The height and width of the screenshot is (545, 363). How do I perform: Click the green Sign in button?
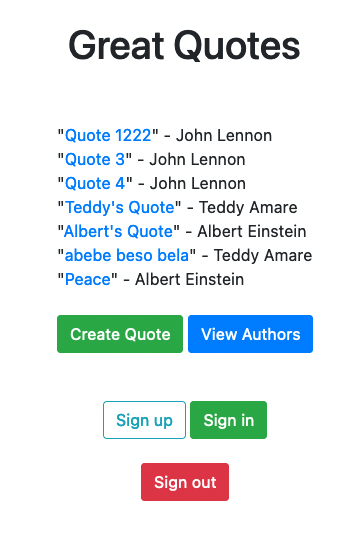pos(228,420)
